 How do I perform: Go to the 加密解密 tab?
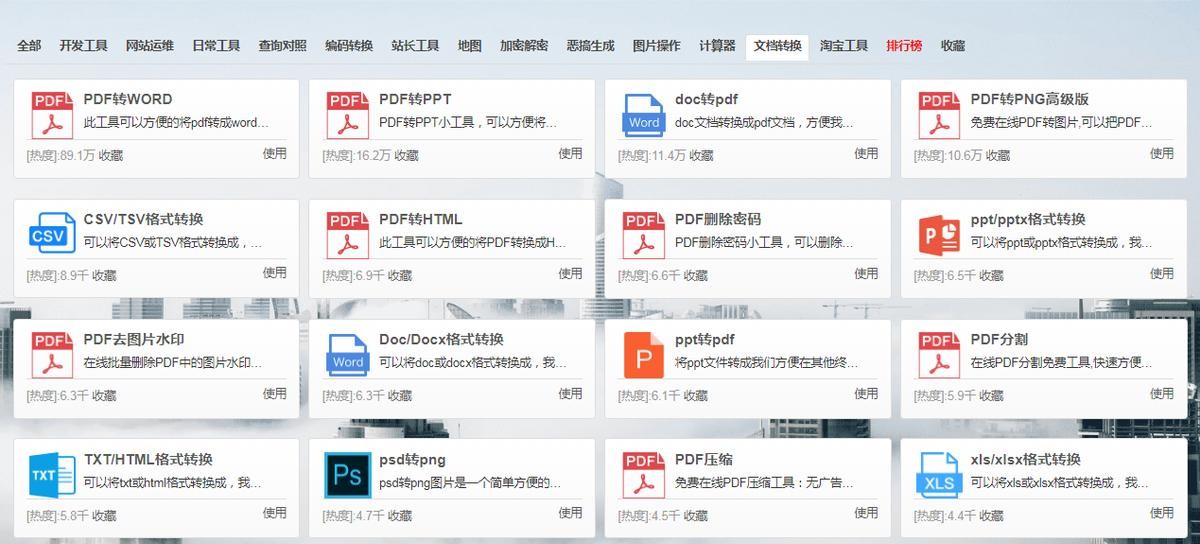tap(524, 46)
